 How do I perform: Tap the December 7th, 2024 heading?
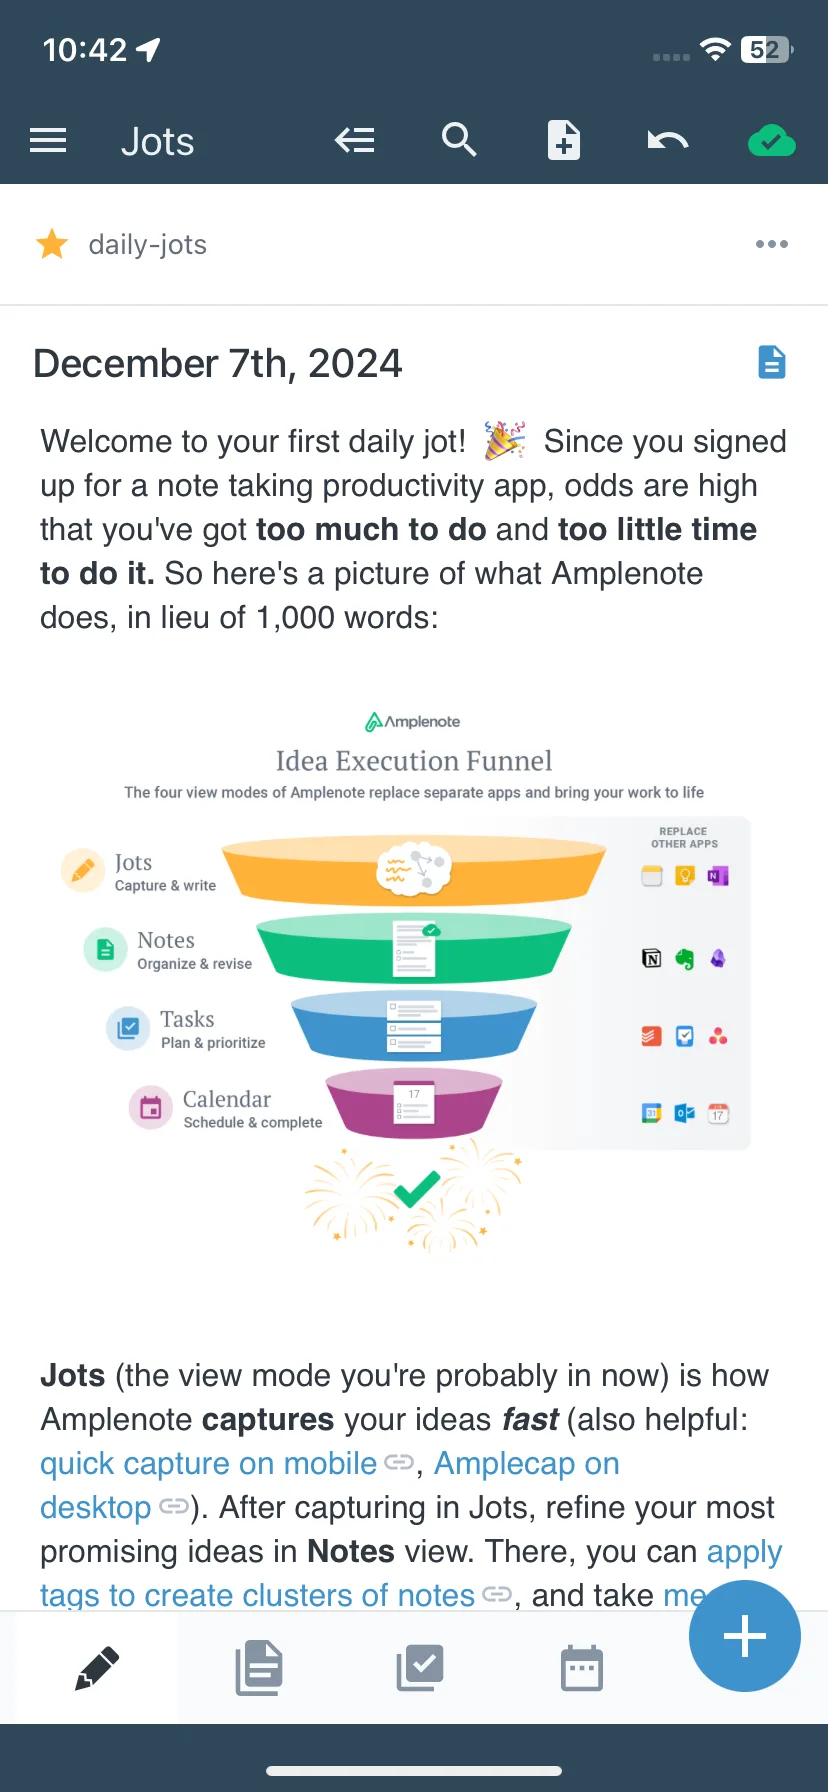coord(218,363)
